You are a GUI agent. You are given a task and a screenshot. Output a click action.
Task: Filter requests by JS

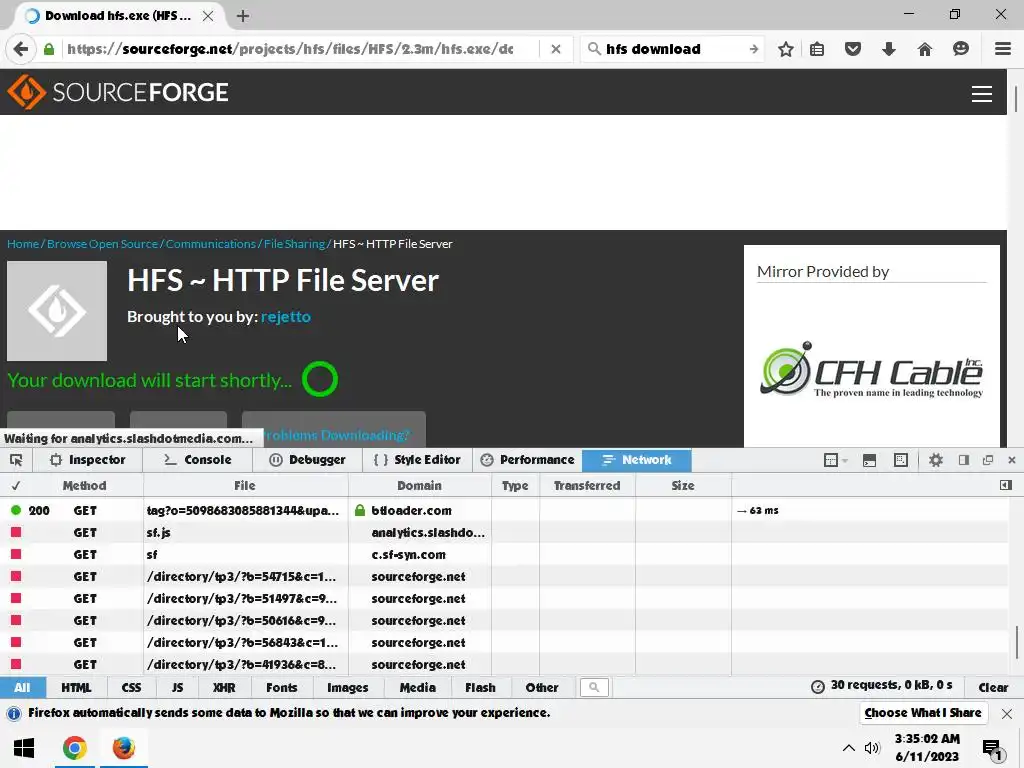click(x=177, y=687)
